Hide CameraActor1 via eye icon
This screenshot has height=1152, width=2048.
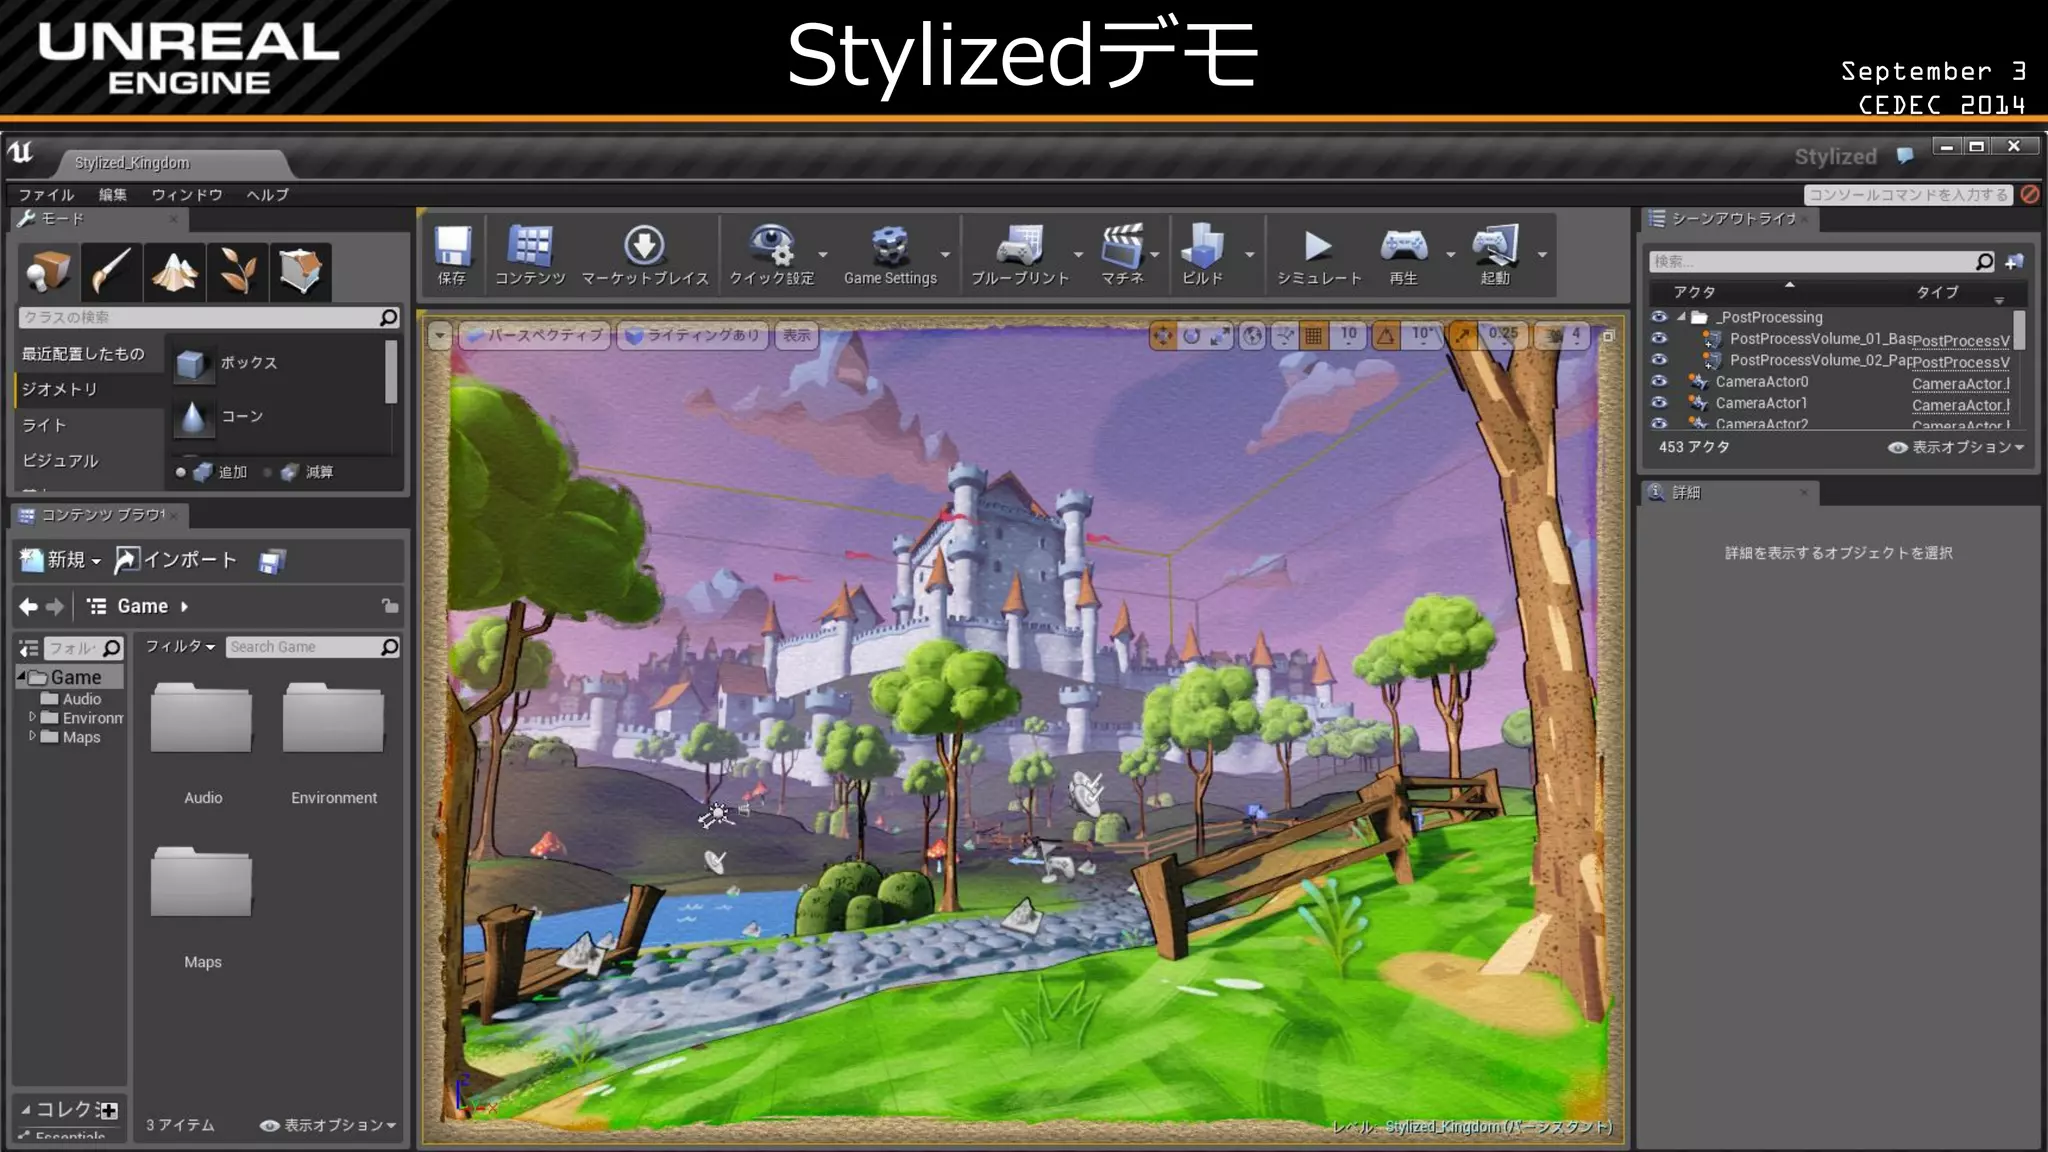point(1660,402)
